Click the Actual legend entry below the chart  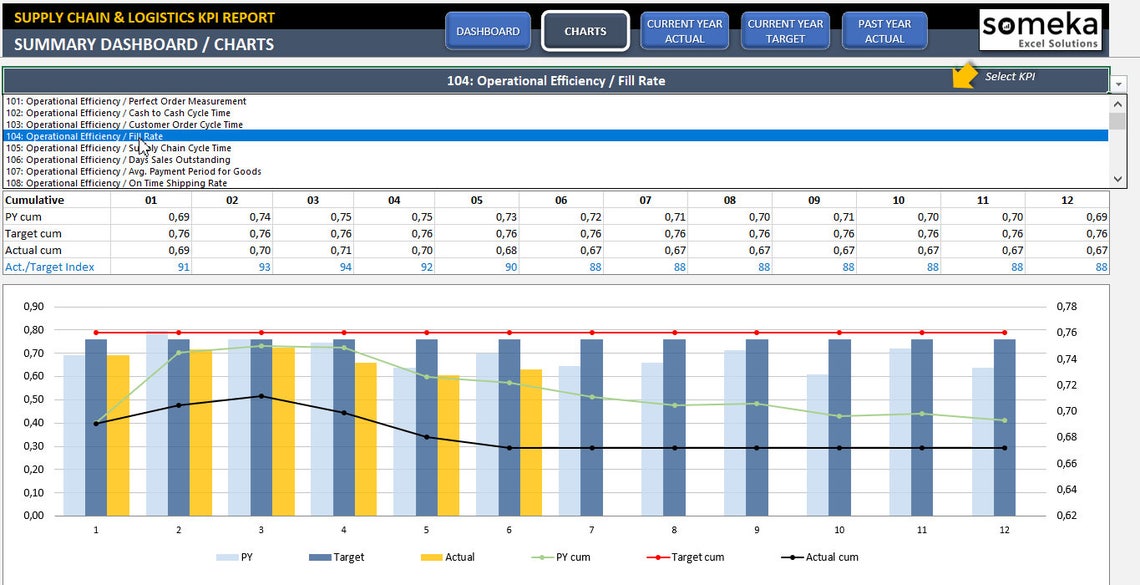pos(448,557)
